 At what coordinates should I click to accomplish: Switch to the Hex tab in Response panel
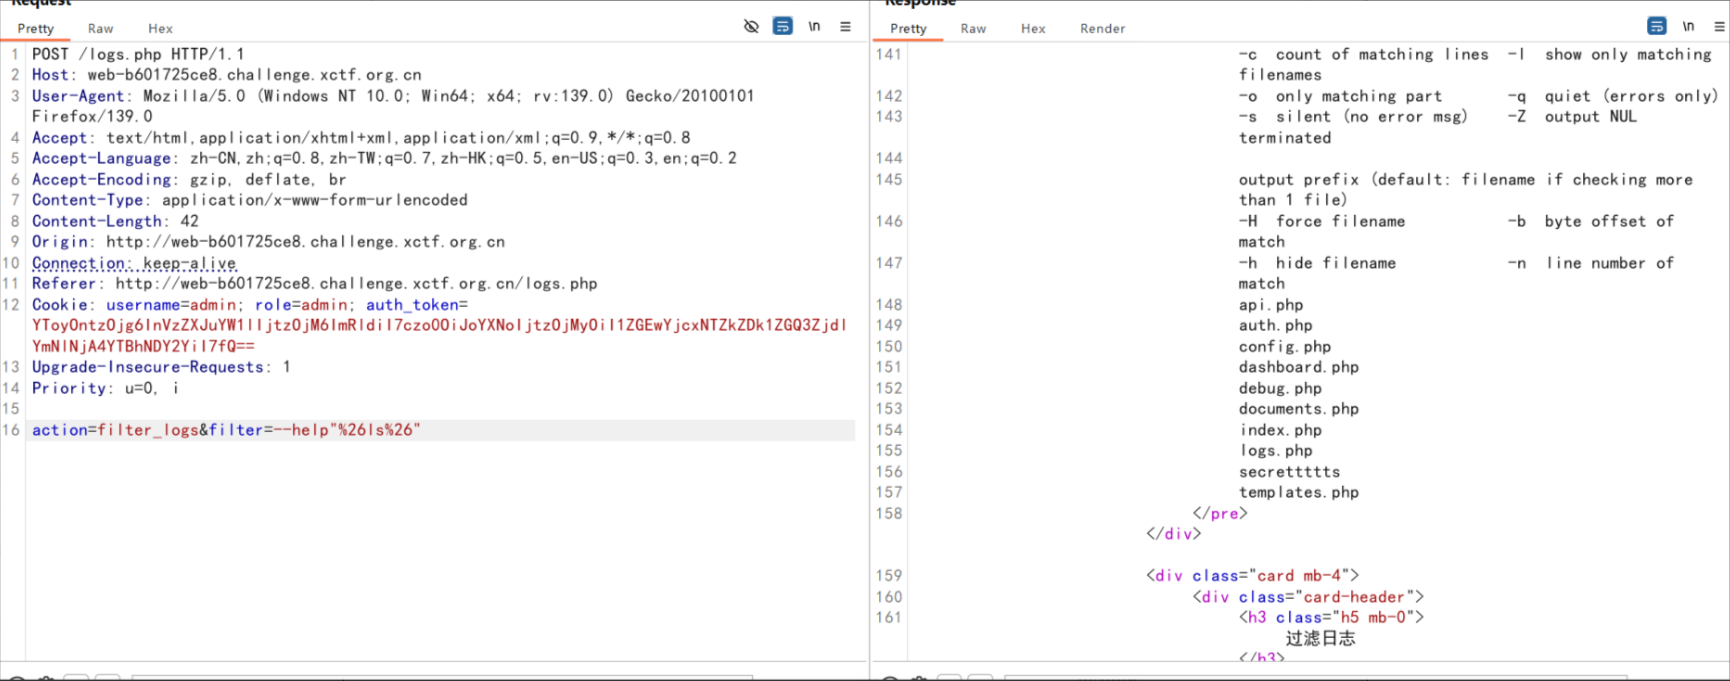click(x=1034, y=29)
